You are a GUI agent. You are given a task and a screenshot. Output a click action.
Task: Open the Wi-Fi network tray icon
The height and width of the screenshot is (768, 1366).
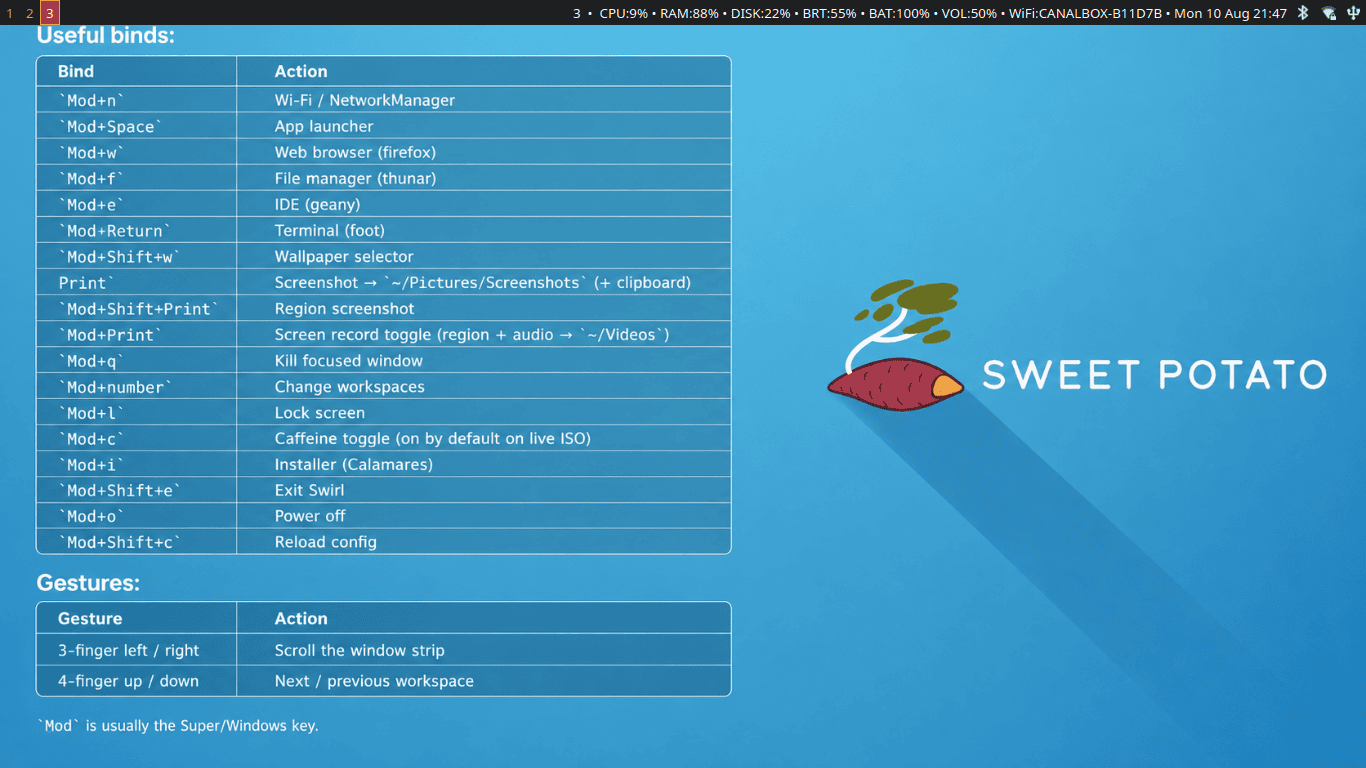click(1329, 13)
